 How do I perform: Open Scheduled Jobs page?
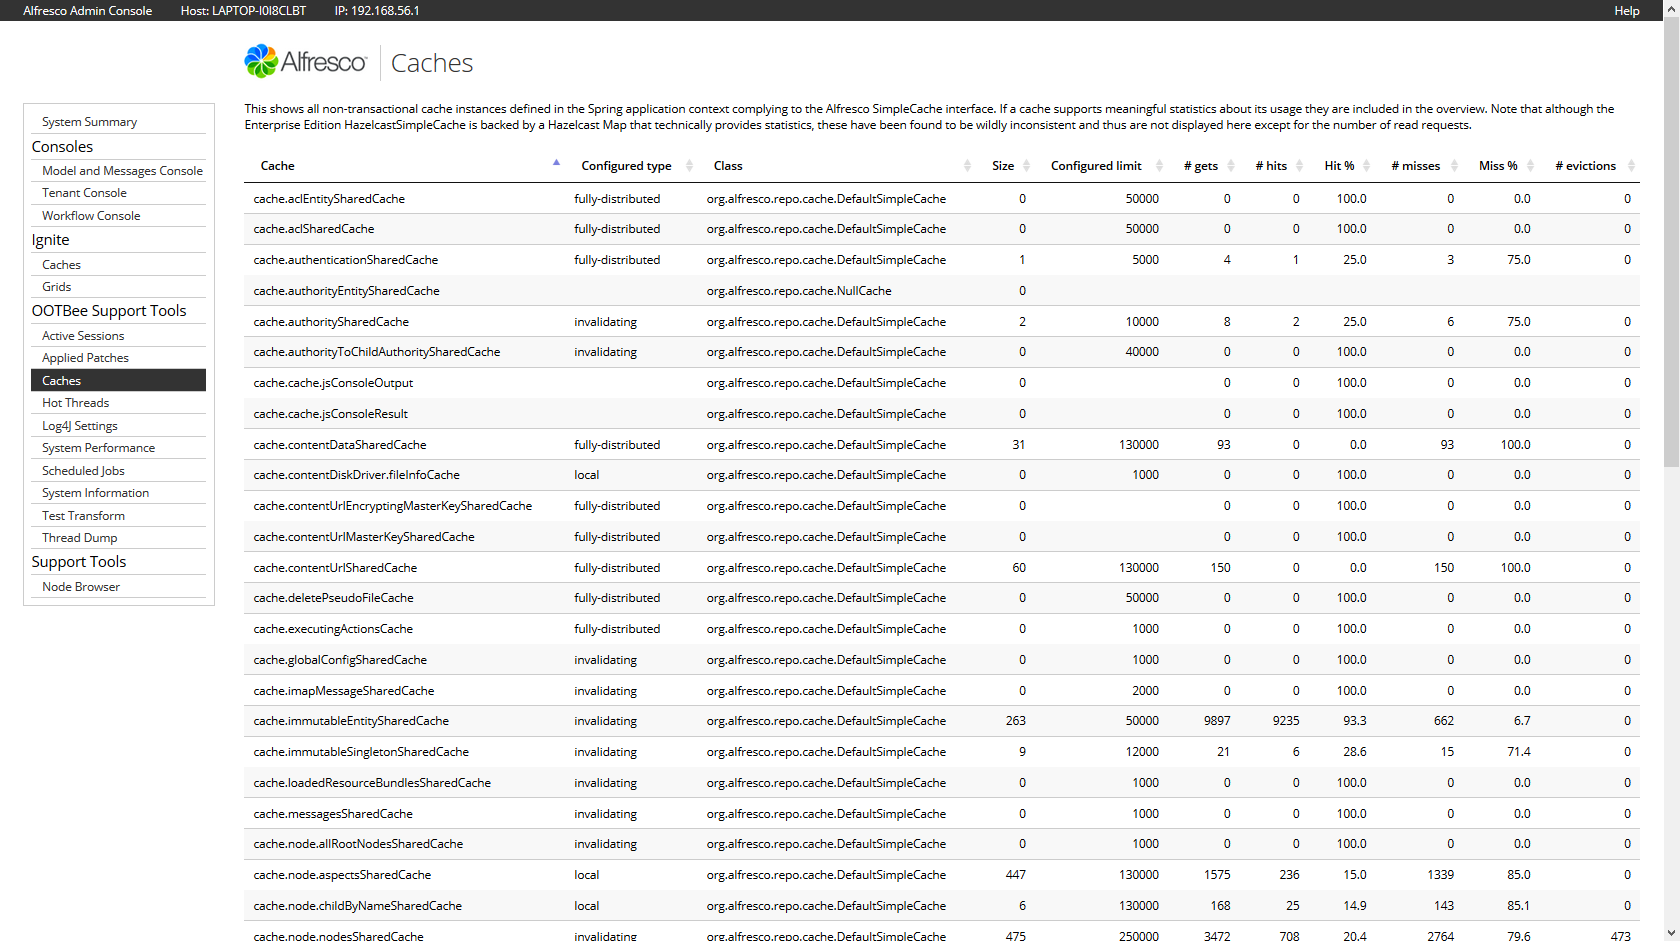83,471
